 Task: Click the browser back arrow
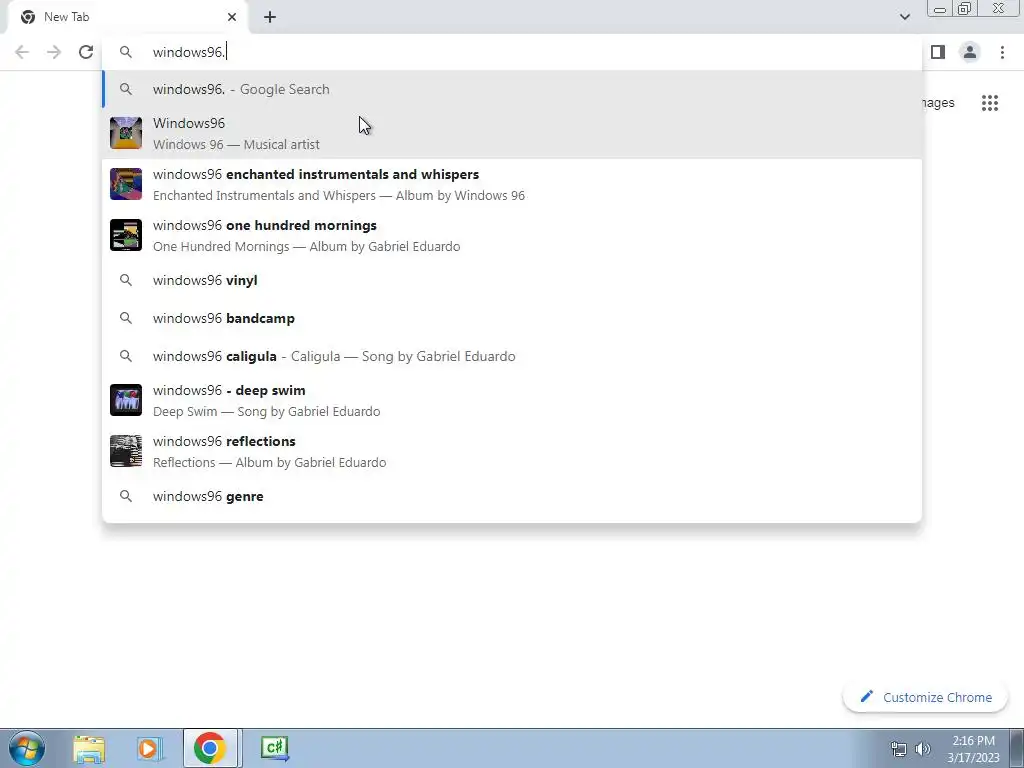pos(22,52)
